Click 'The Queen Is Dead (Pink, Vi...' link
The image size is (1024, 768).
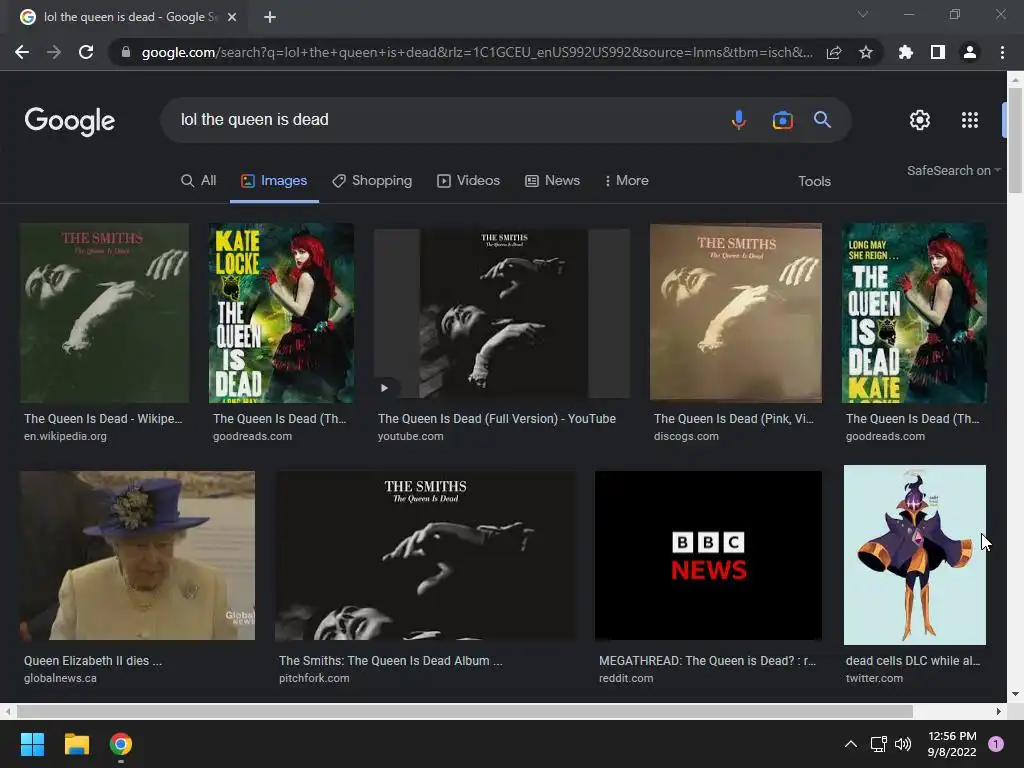[734, 419]
